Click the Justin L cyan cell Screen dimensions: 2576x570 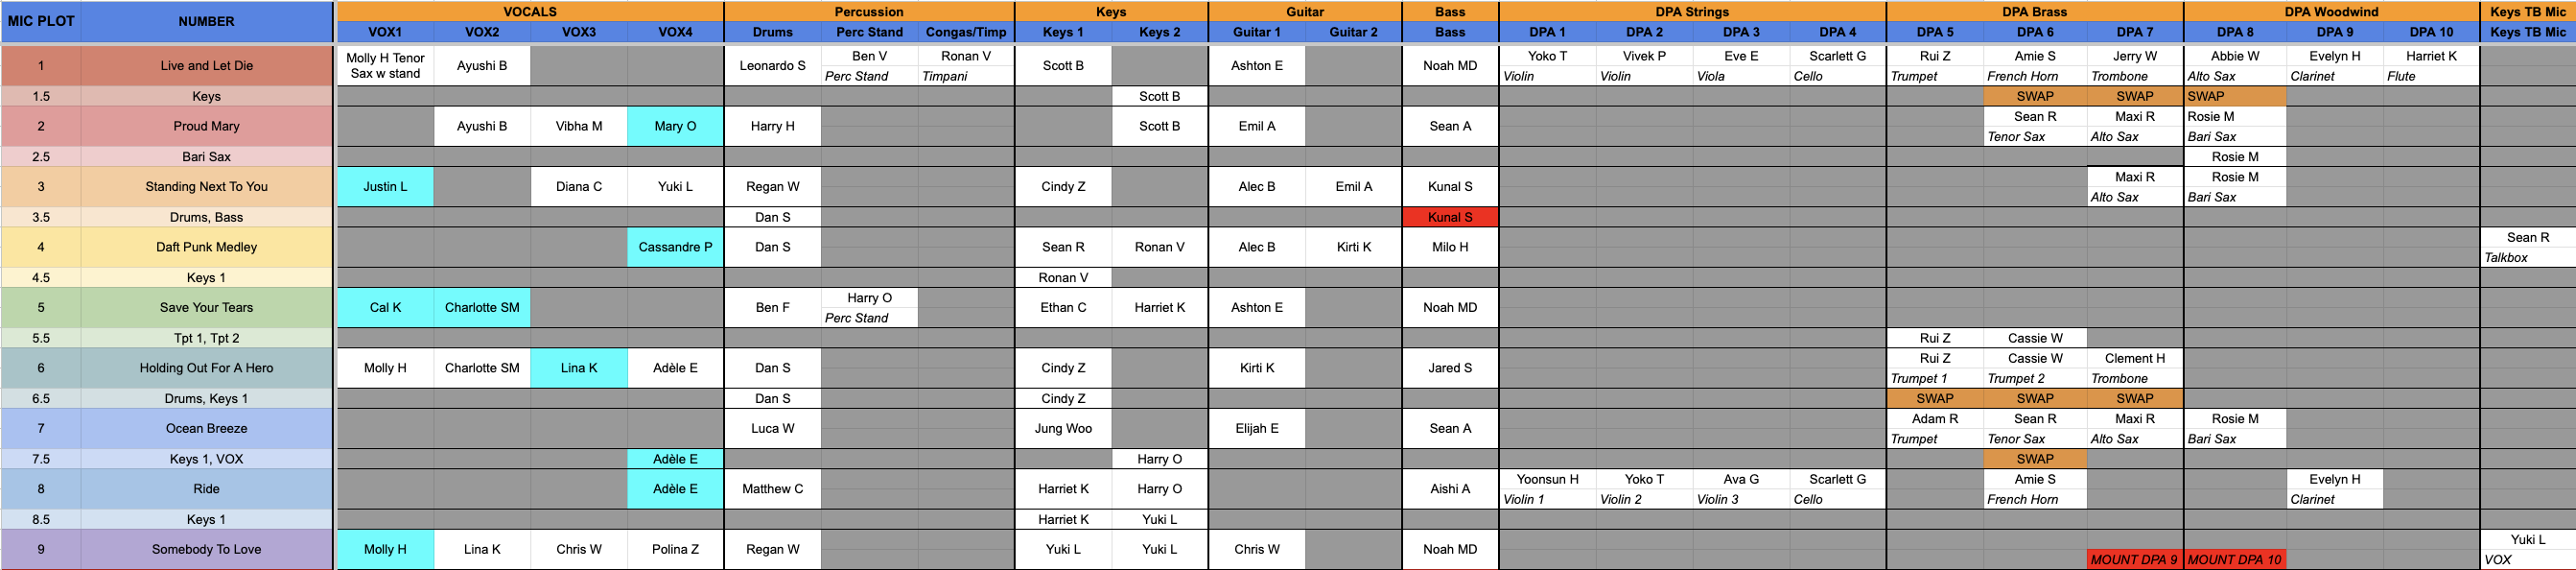pyautogui.click(x=385, y=187)
